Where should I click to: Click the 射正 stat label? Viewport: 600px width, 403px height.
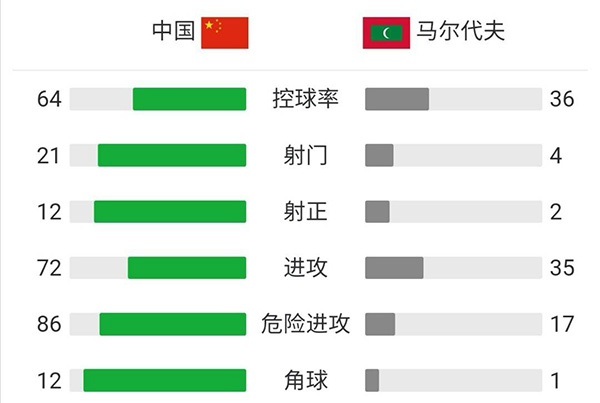click(305, 211)
